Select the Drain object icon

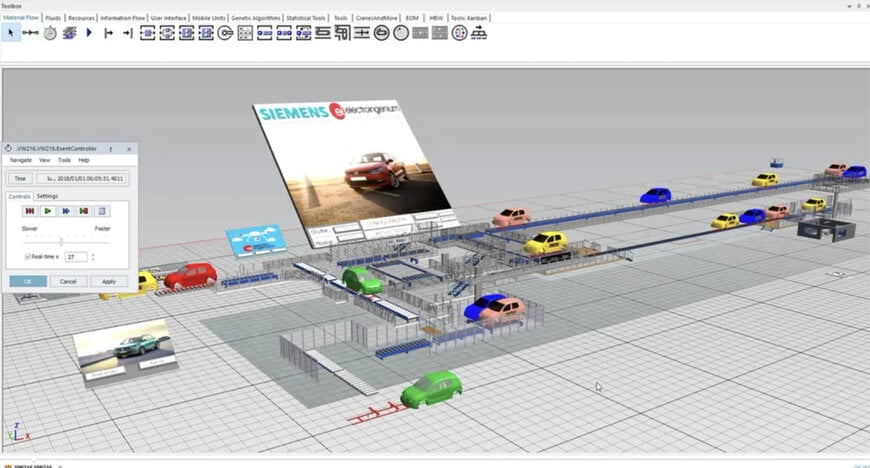tap(128, 33)
